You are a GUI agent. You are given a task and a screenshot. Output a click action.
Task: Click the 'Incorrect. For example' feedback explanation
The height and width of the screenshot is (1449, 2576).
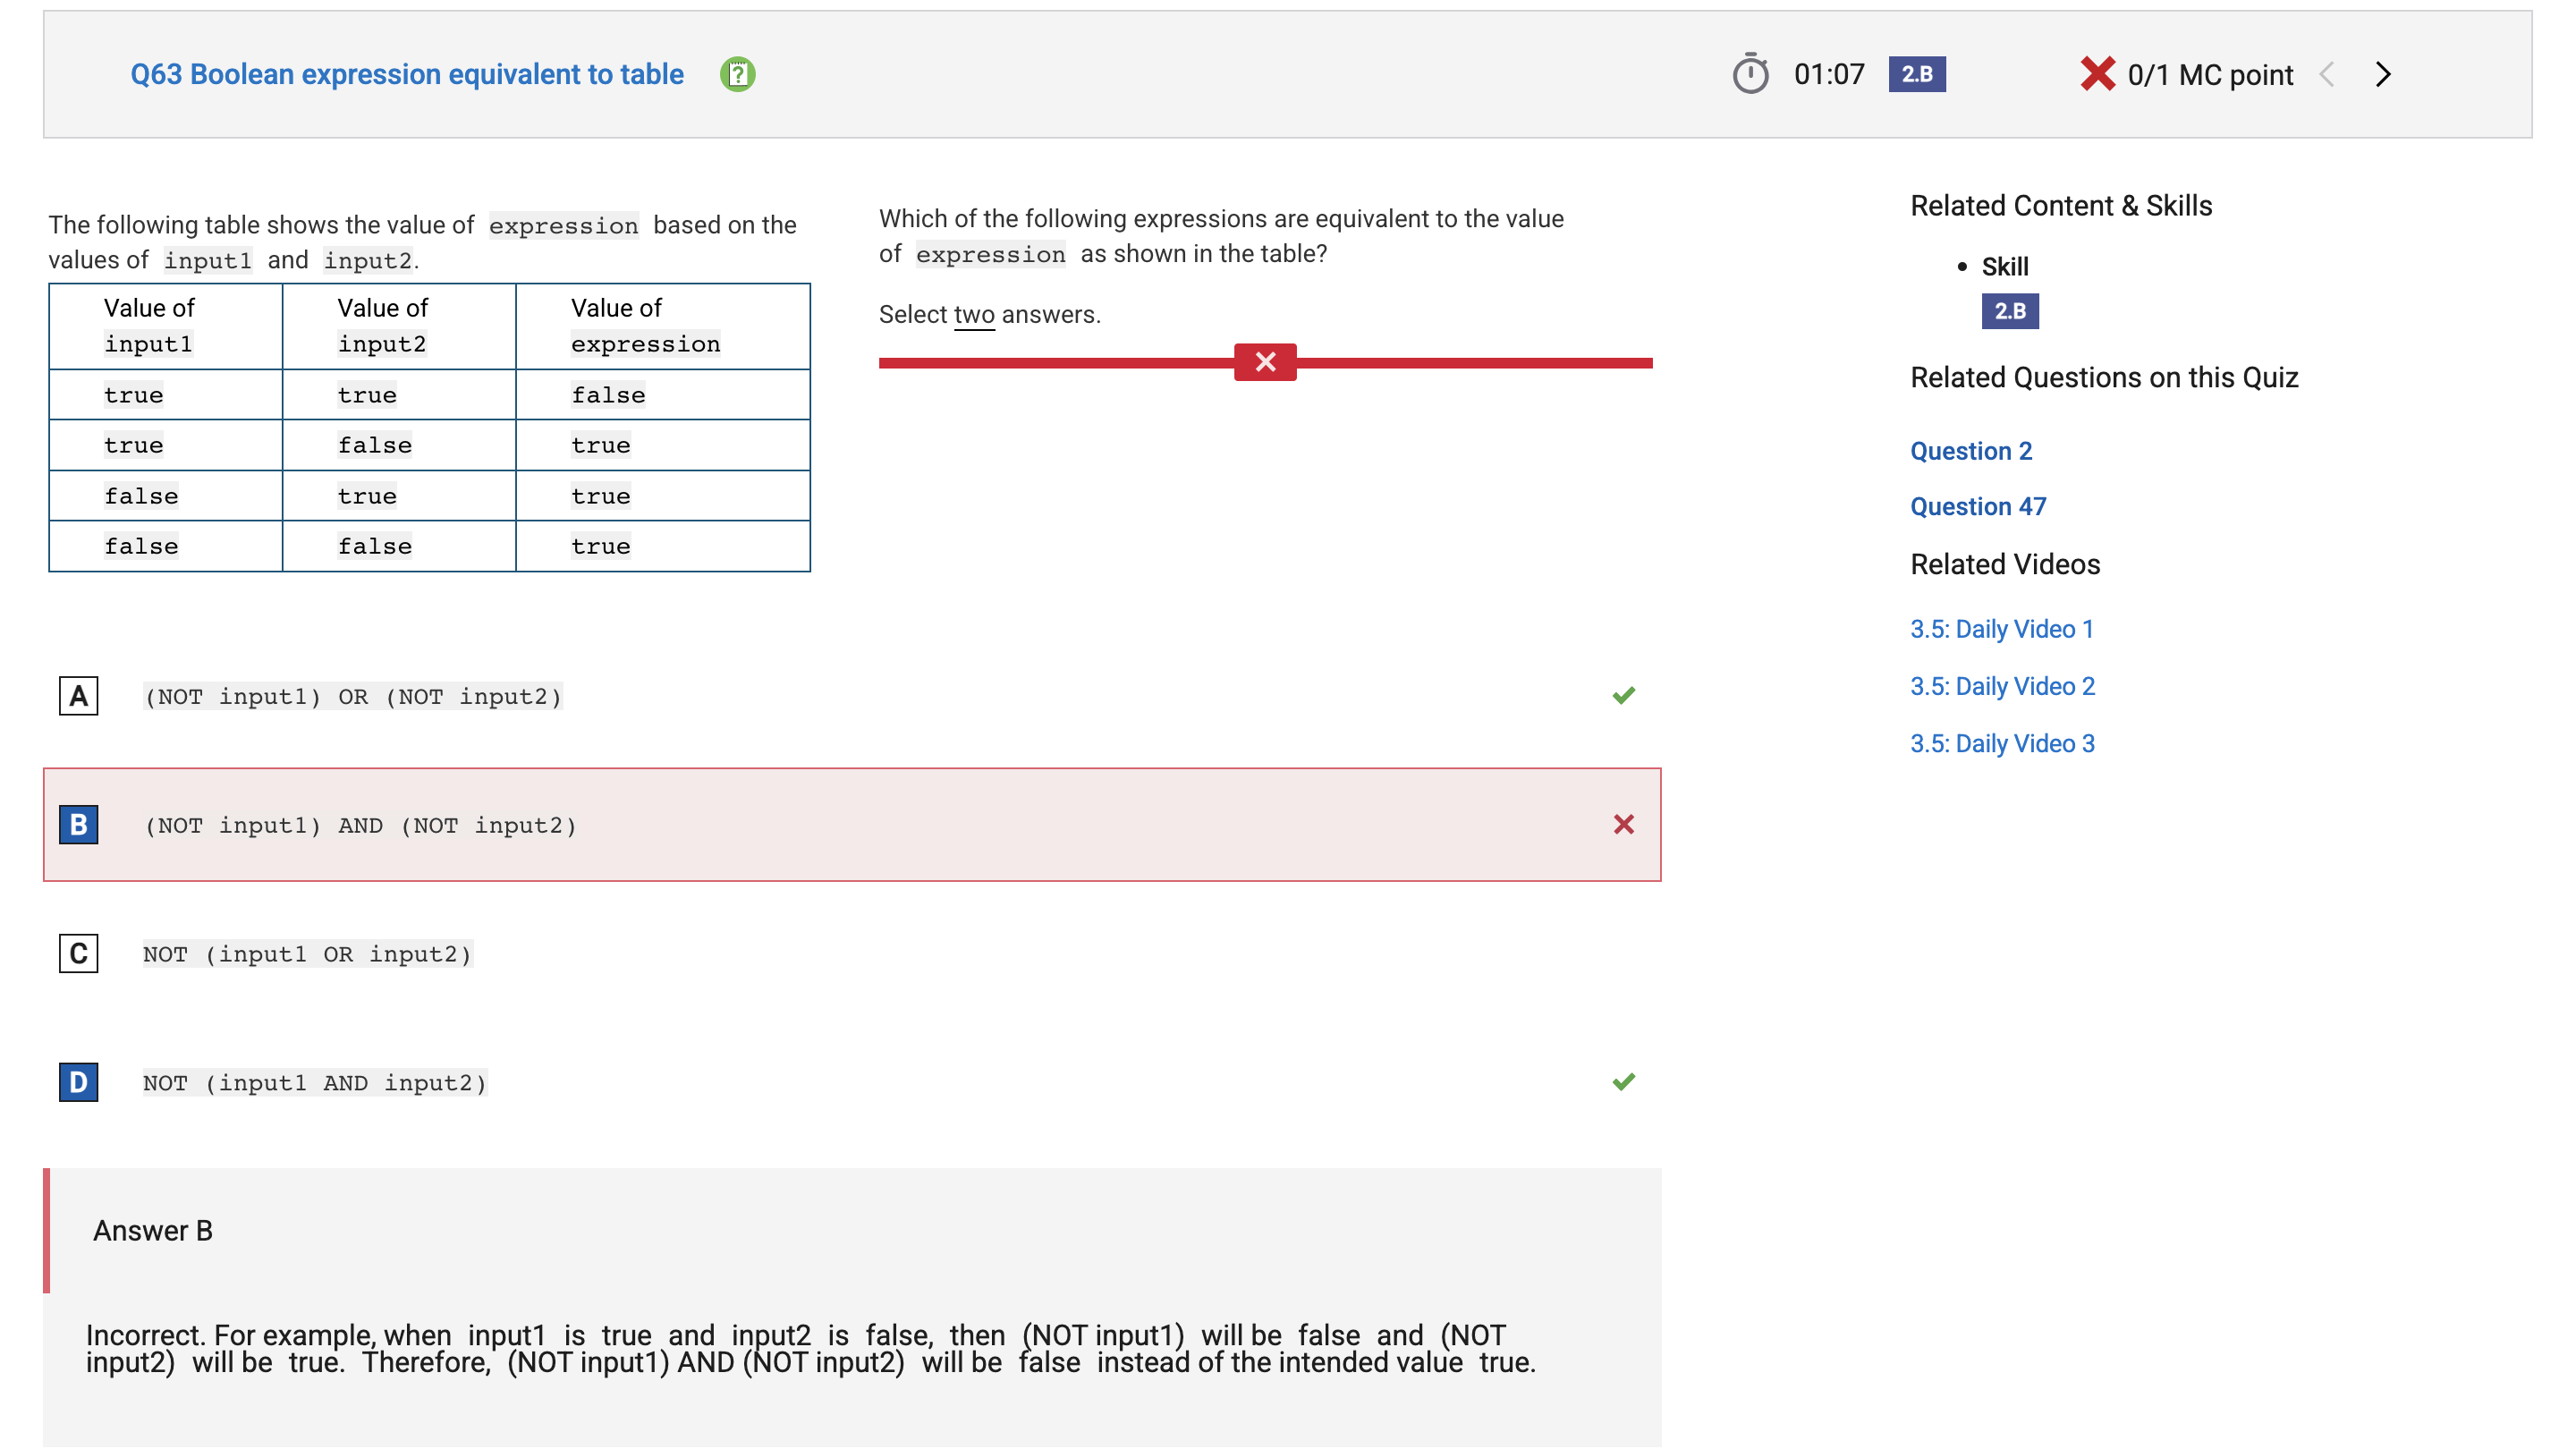click(x=811, y=1349)
